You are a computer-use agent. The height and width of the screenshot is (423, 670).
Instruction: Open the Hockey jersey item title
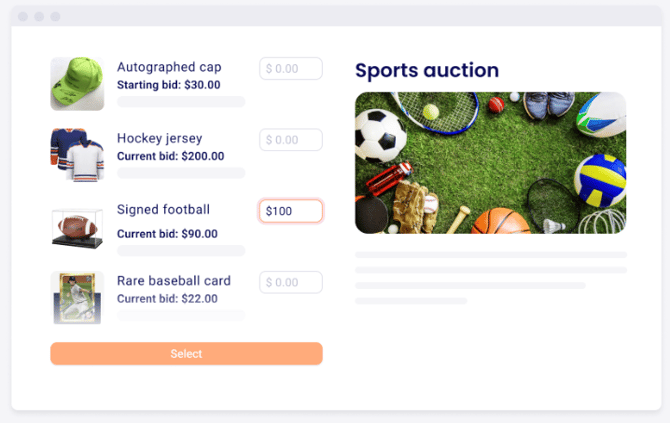point(159,138)
